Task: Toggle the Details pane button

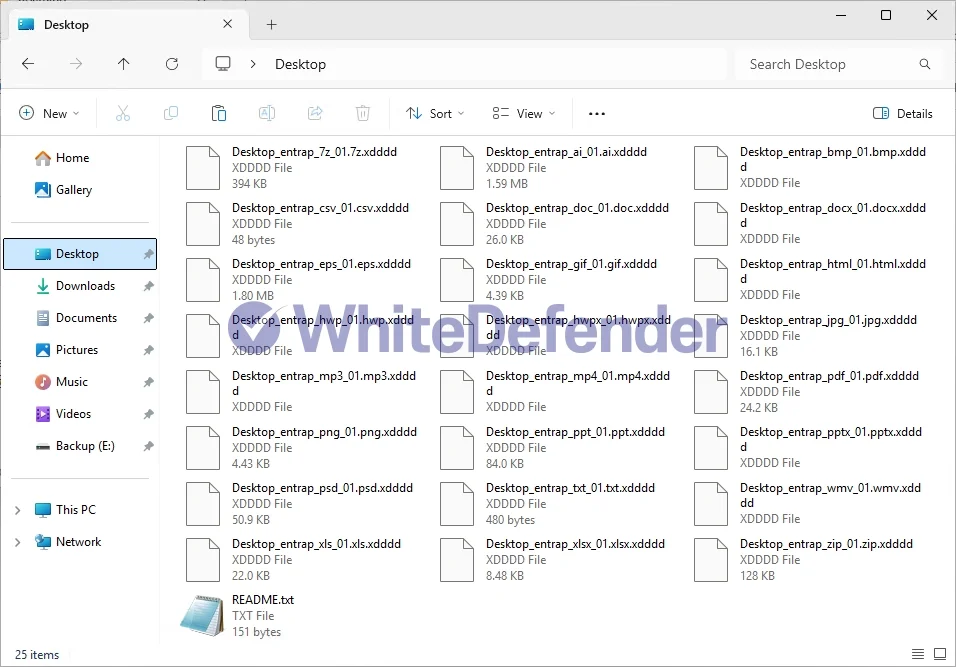Action: point(903,114)
